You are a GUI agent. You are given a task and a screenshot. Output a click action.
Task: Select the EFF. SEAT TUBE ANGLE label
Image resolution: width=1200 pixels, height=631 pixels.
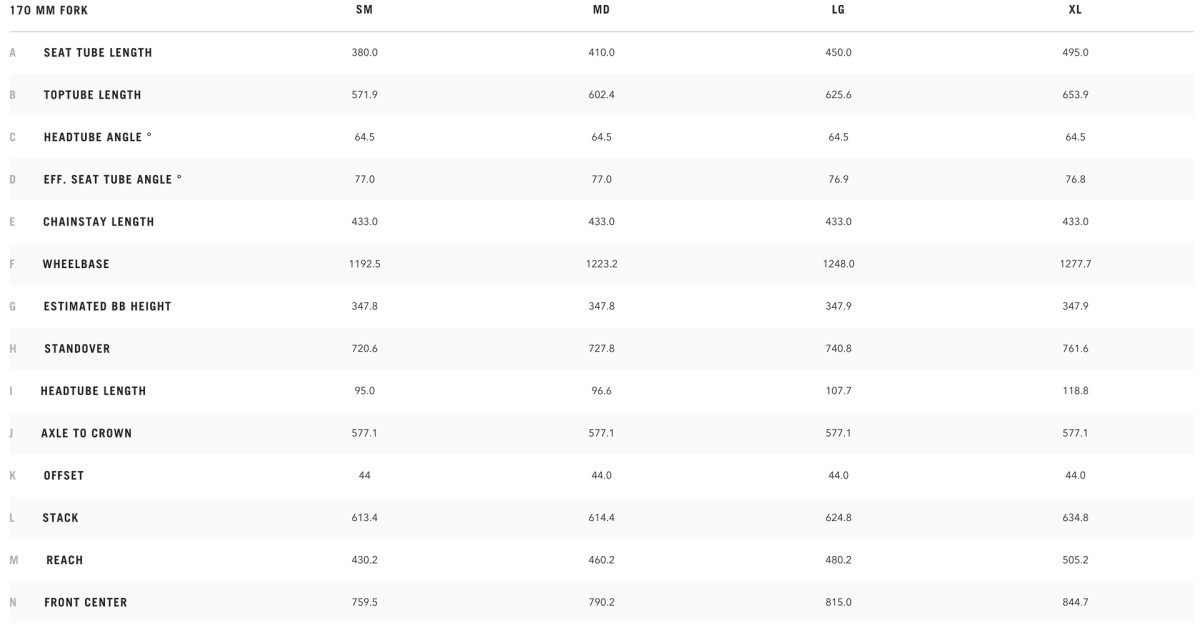click(x=113, y=179)
